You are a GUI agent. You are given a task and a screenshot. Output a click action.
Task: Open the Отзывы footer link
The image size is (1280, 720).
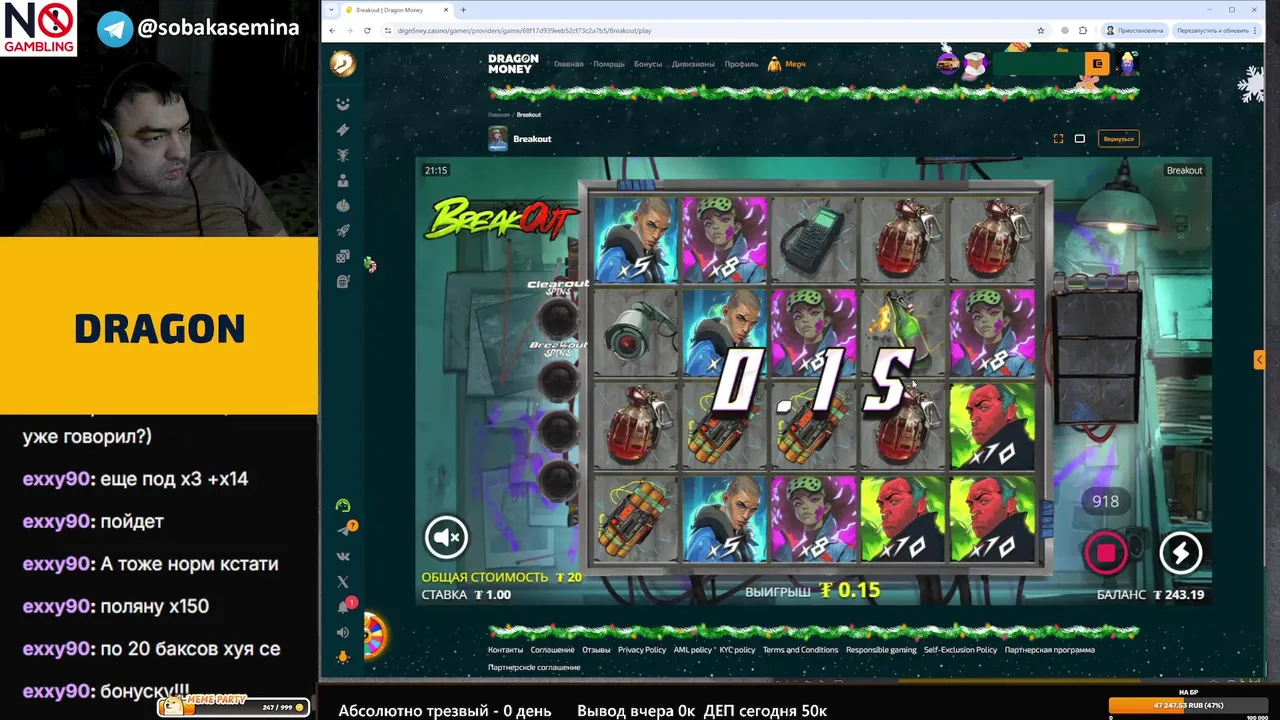click(x=596, y=650)
